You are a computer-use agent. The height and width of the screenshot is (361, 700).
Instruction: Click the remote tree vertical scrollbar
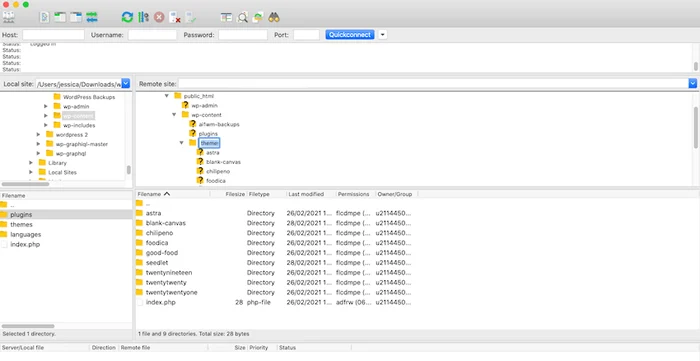[x=696, y=127]
